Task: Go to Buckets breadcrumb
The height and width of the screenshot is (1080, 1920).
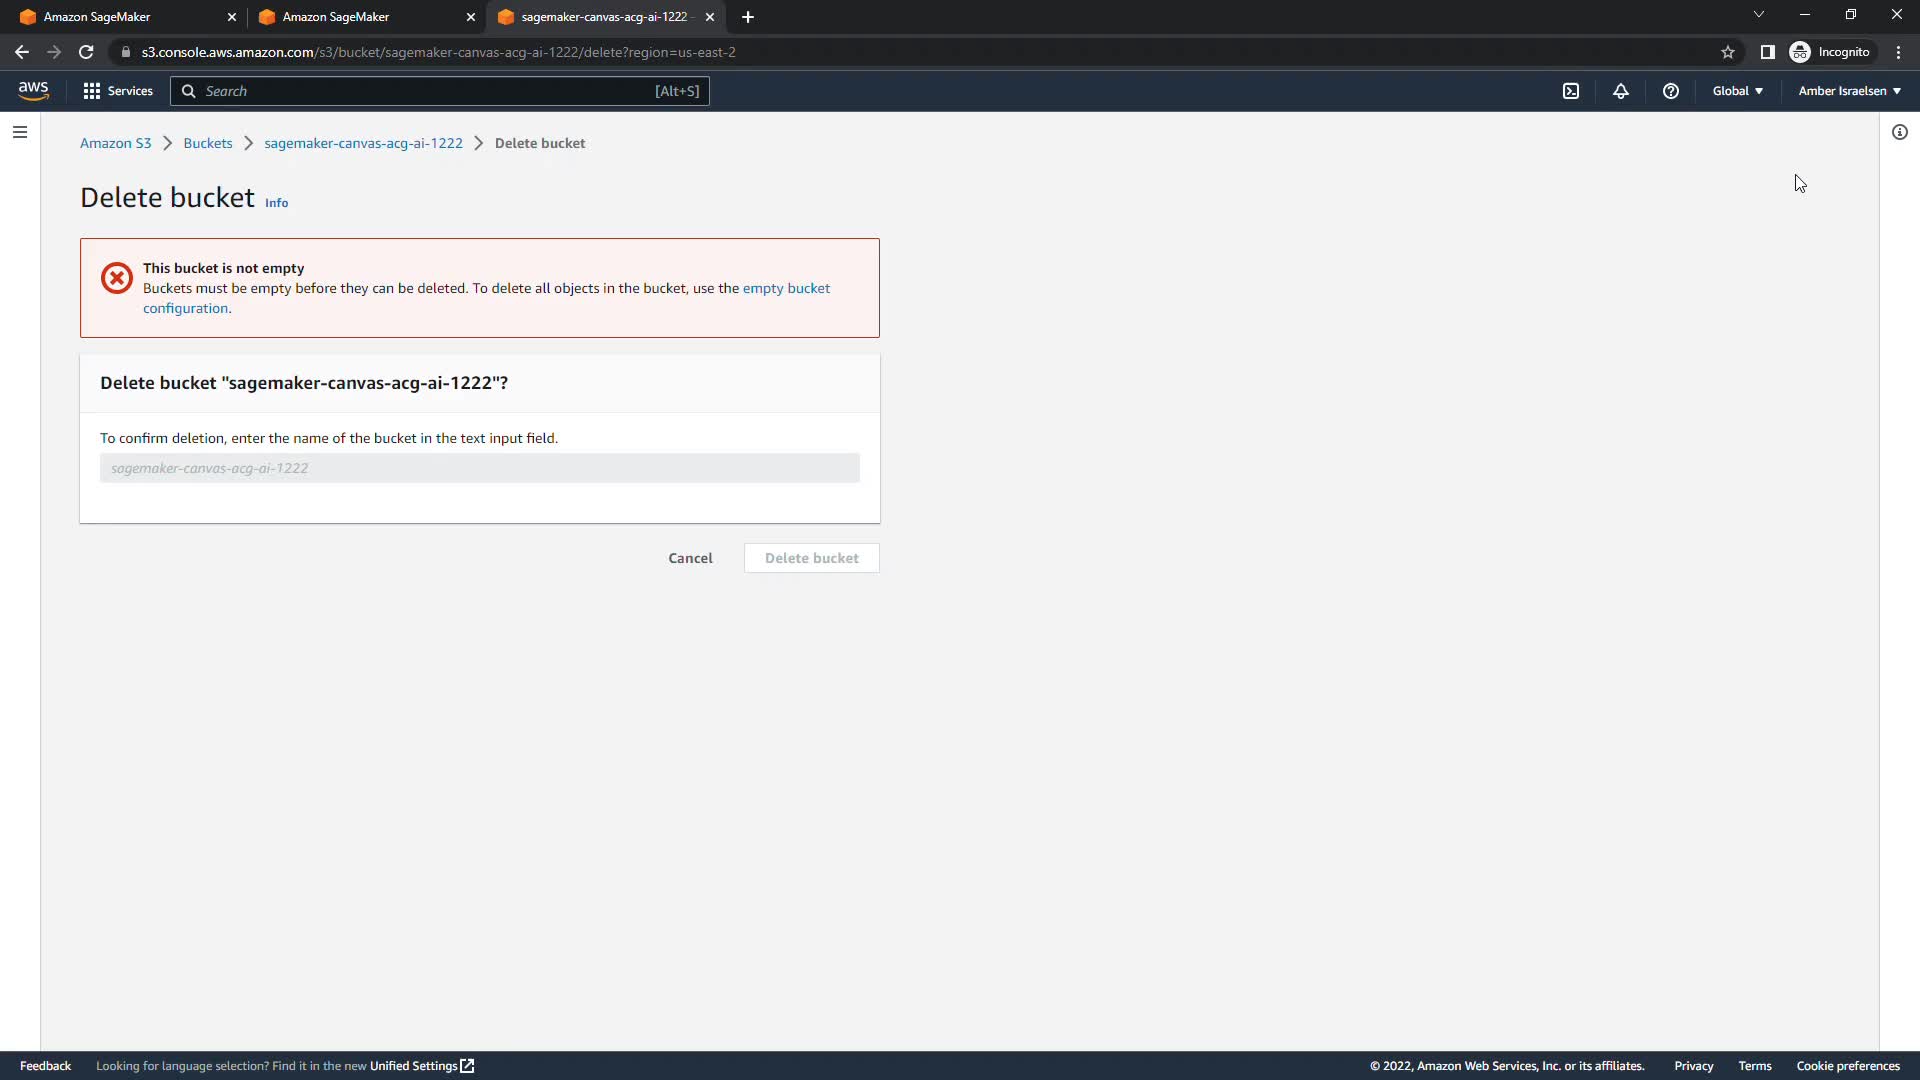Action: point(207,143)
